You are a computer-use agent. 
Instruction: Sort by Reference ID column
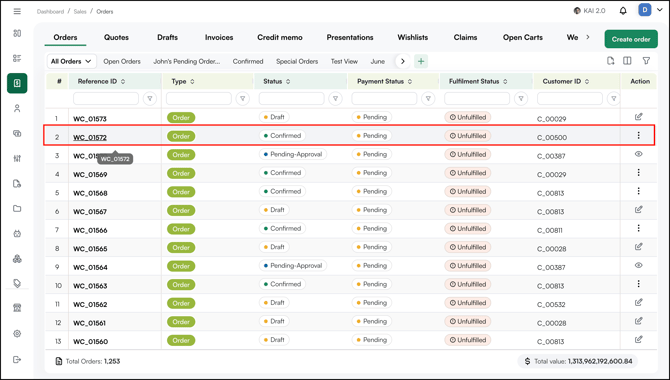(123, 81)
